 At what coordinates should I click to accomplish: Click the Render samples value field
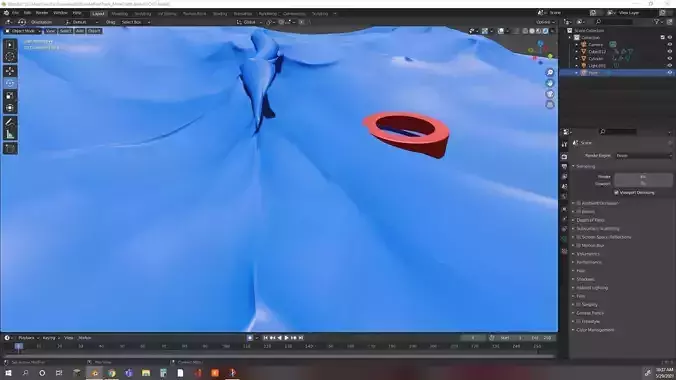[x=643, y=176]
